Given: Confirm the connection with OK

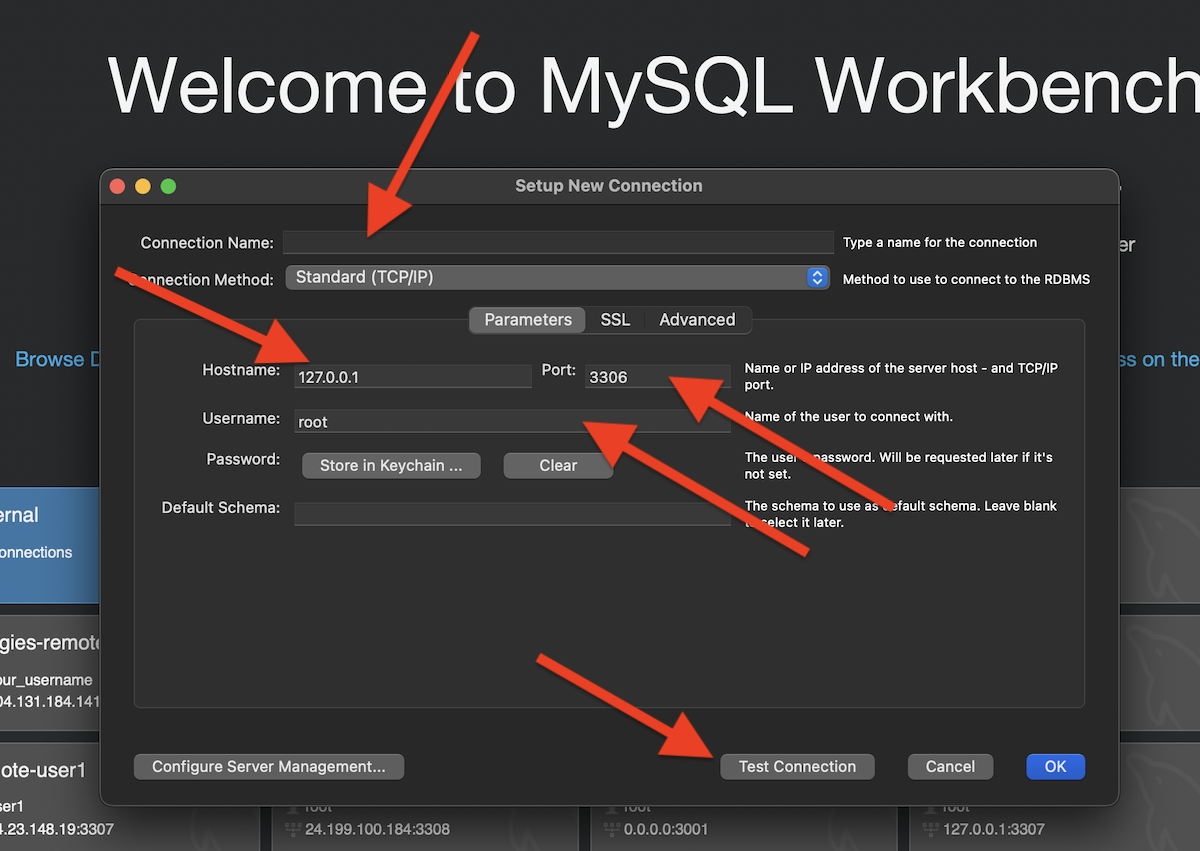Looking at the screenshot, I should 1055,767.
